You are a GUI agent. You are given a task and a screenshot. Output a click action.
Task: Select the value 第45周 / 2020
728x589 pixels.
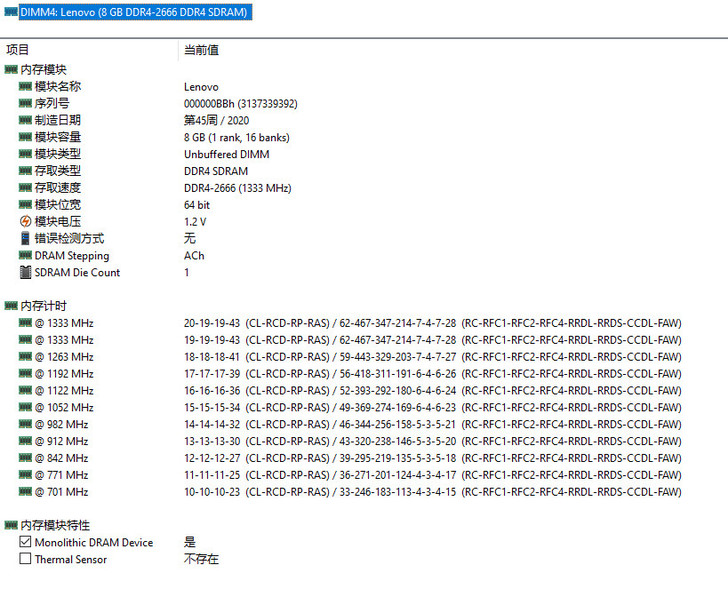point(216,120)
